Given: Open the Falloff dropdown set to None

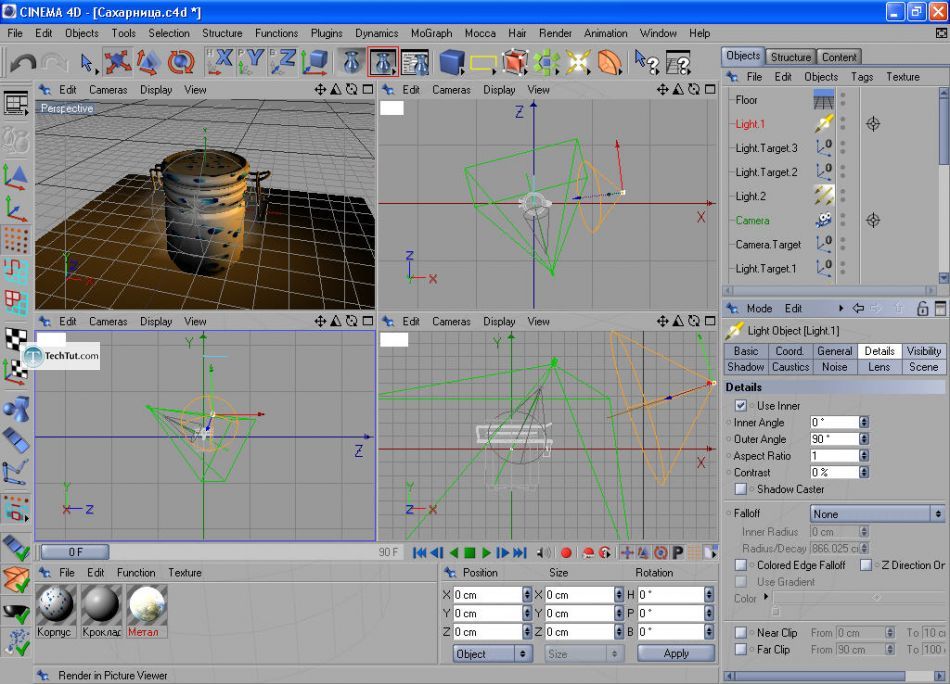Looking at the screenshot, I should point(877,514).
